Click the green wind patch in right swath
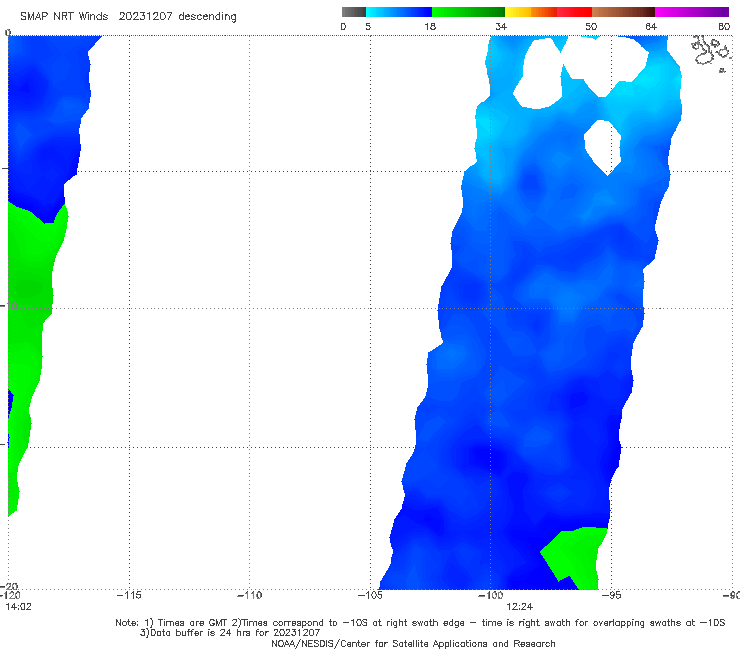The image size is (740, 650). (577, 557)
